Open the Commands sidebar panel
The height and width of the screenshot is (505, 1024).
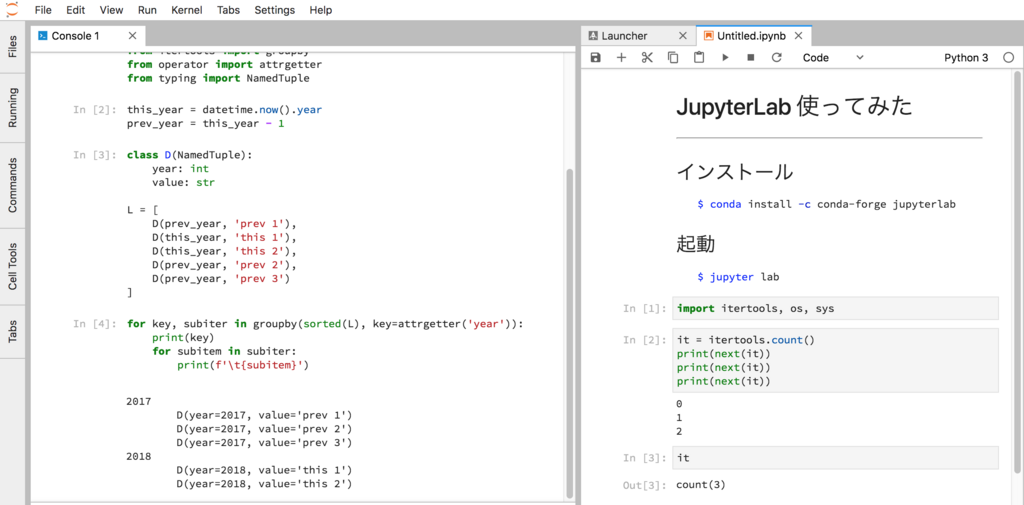(13, 185)
